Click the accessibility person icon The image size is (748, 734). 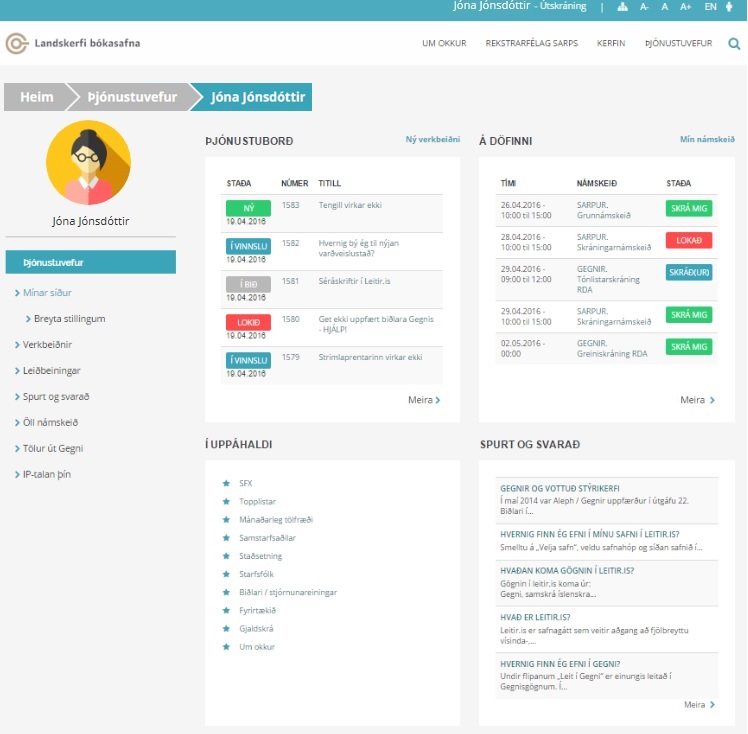[x=729, y=7]
